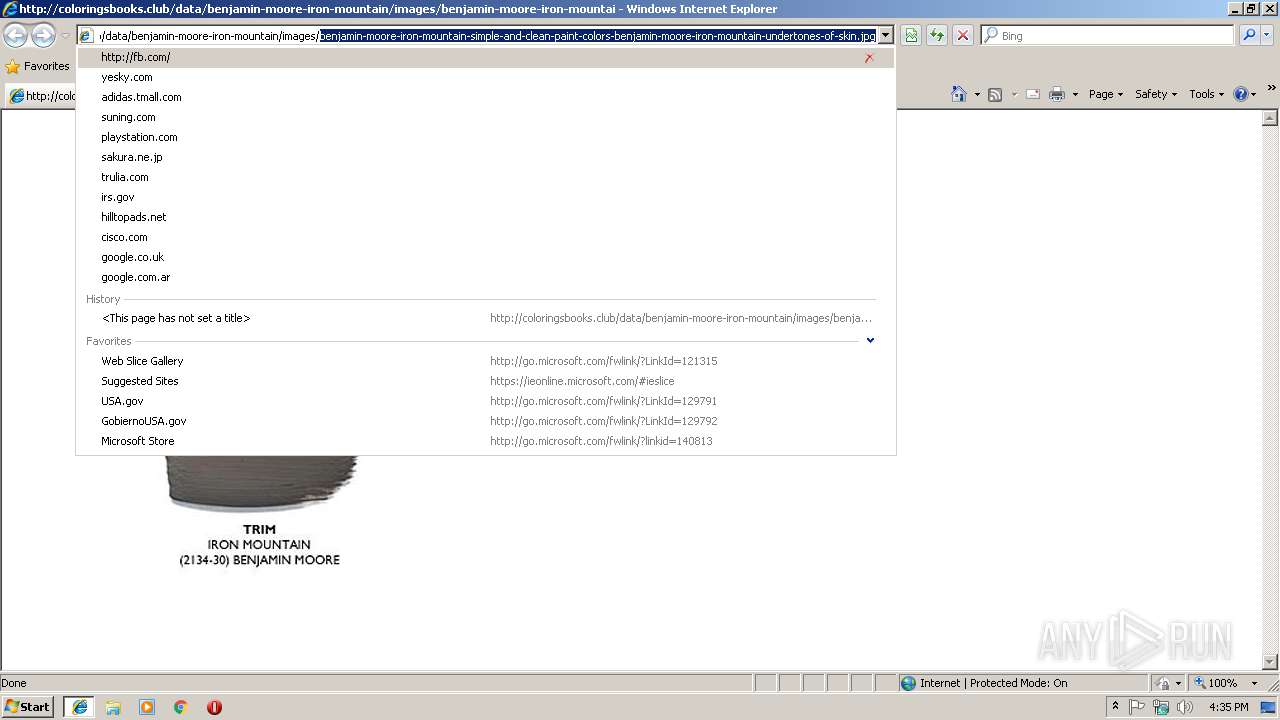Open the Tools menu
Screen dimensions: 1280x720
[1206, 94]
